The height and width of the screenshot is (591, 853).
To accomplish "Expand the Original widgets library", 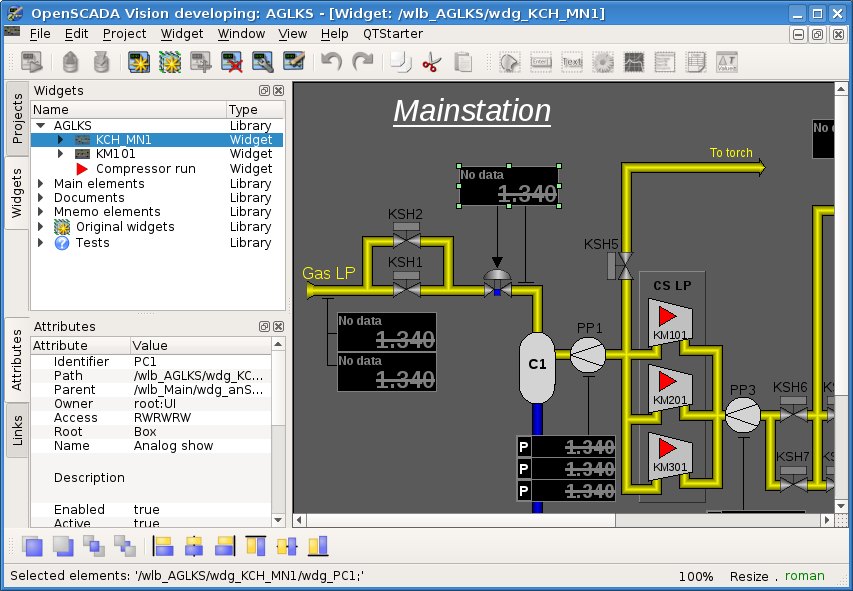I will pyautogui.click(x=41, y=226).
